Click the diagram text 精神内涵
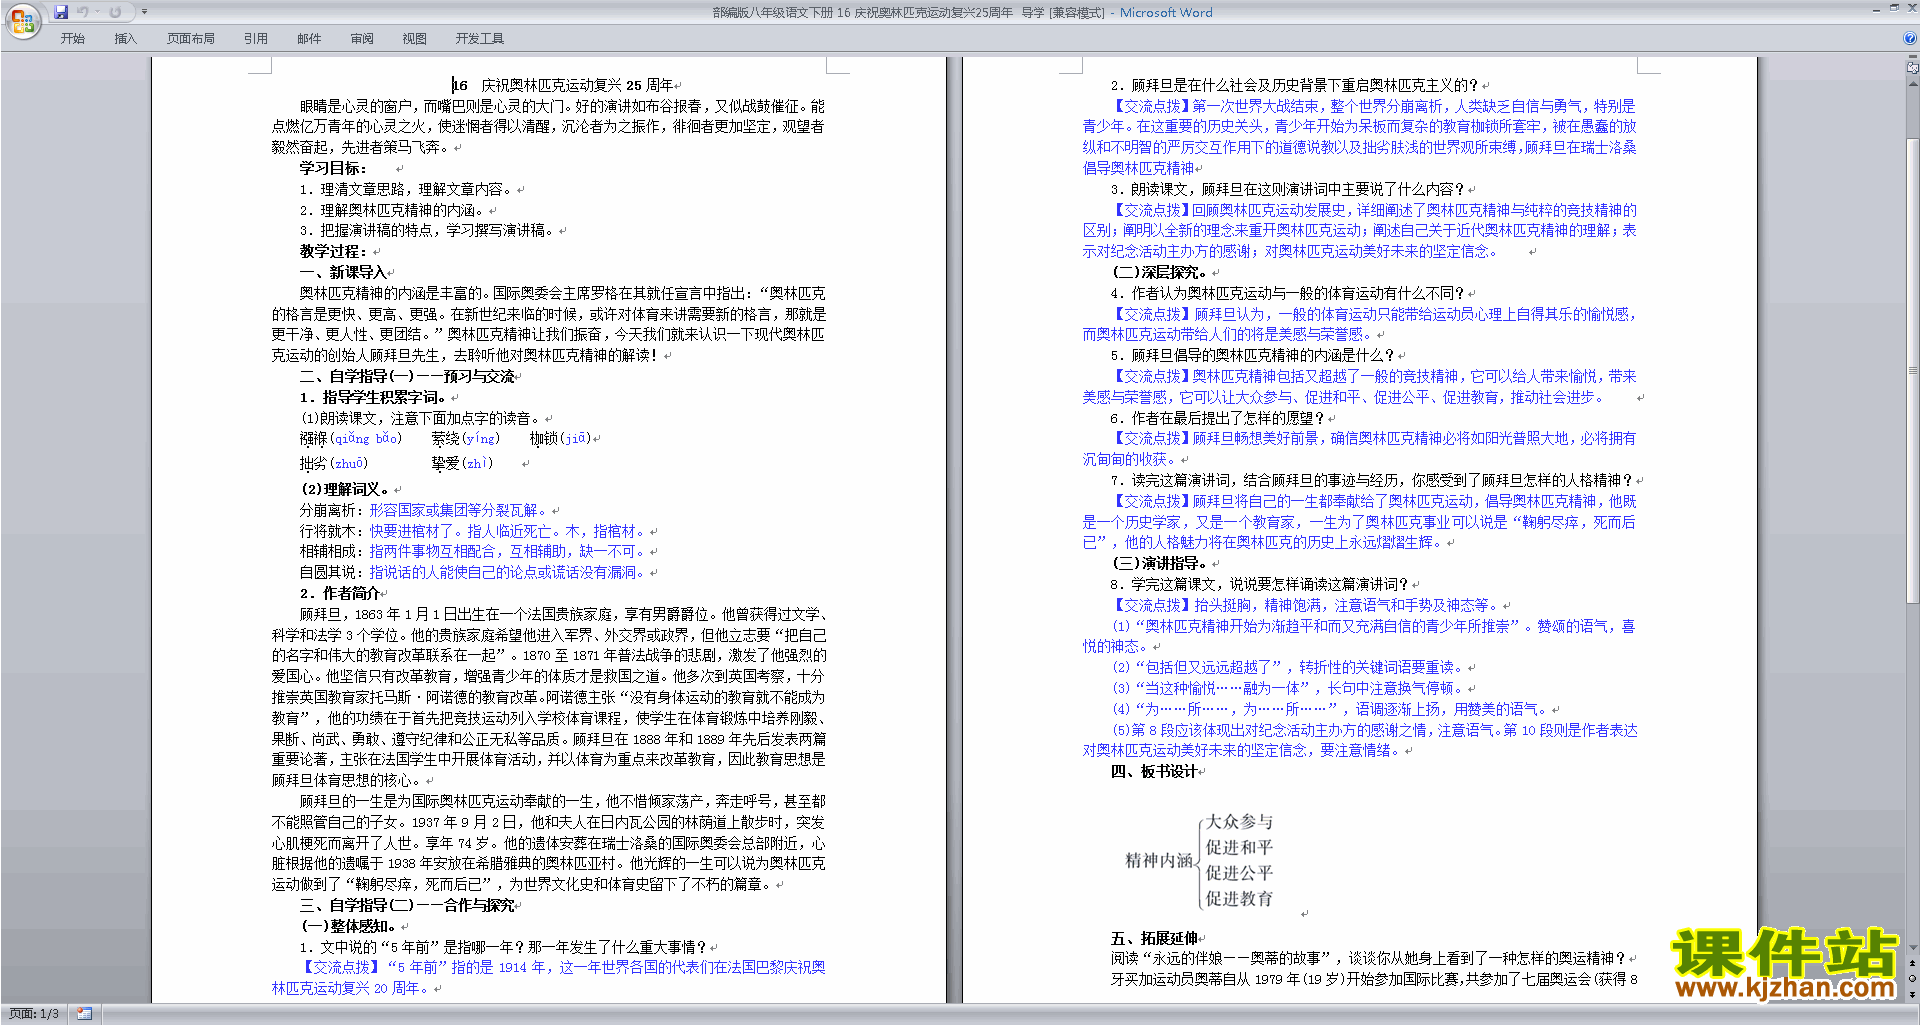 (x=1159, y=860)
